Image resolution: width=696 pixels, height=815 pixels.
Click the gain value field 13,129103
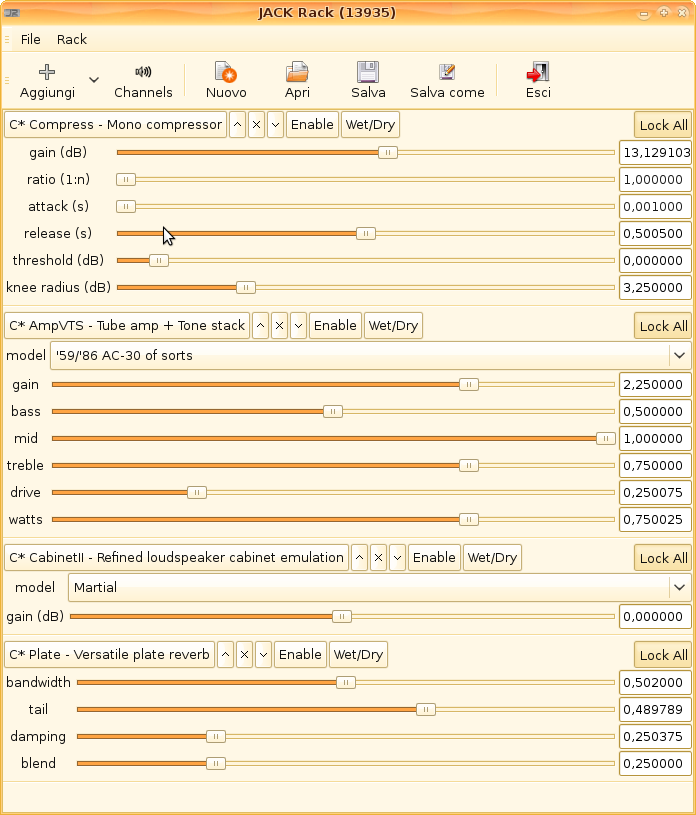point(655,153)
